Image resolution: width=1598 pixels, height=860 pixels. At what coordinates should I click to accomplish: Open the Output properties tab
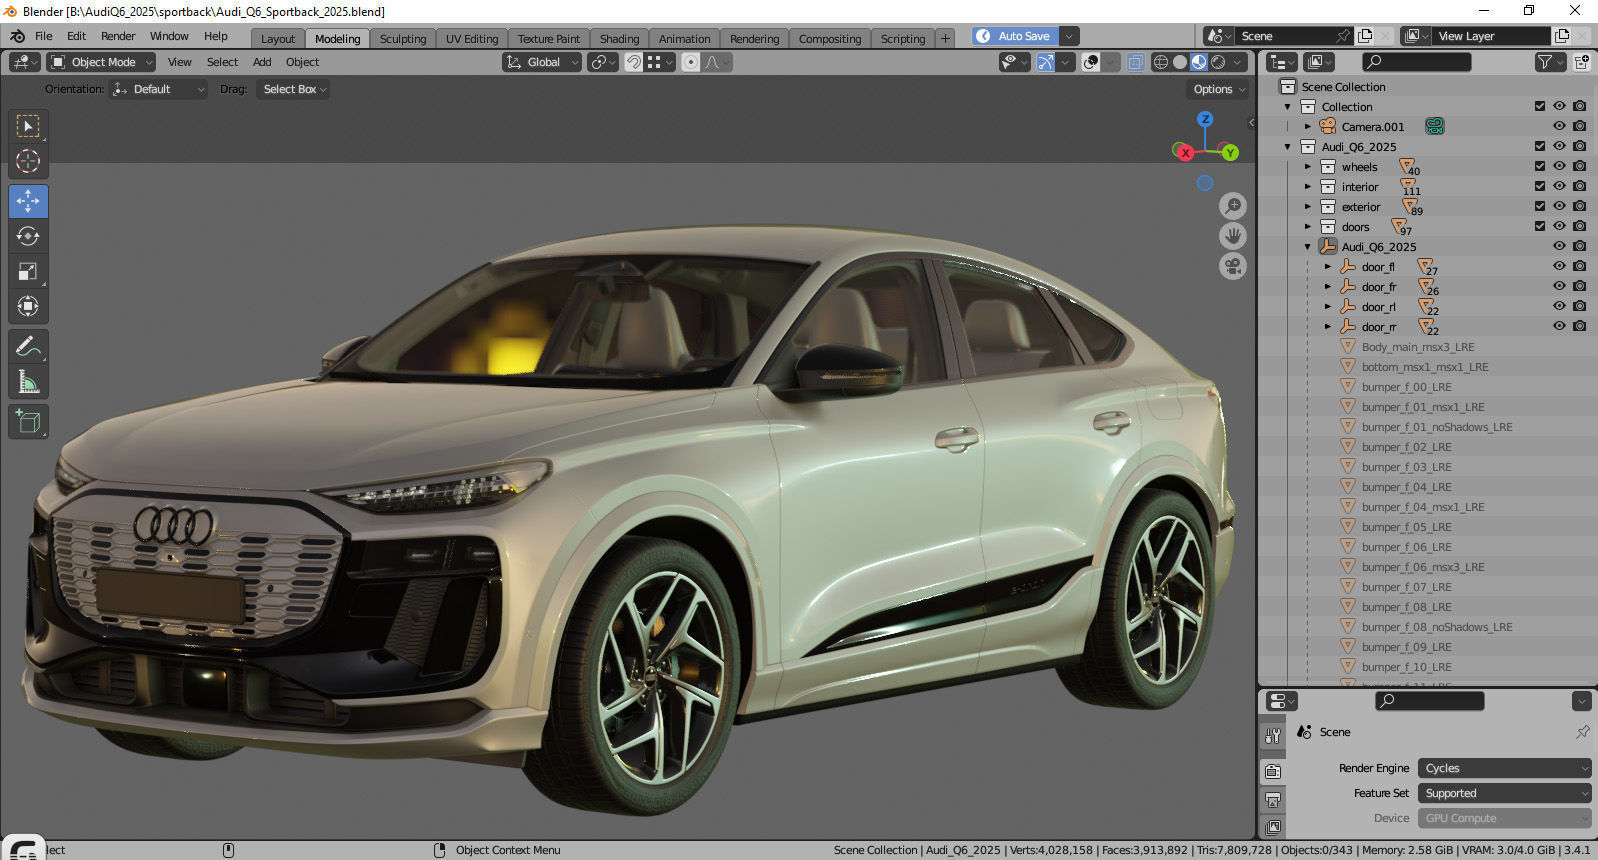click(1273, 800)
